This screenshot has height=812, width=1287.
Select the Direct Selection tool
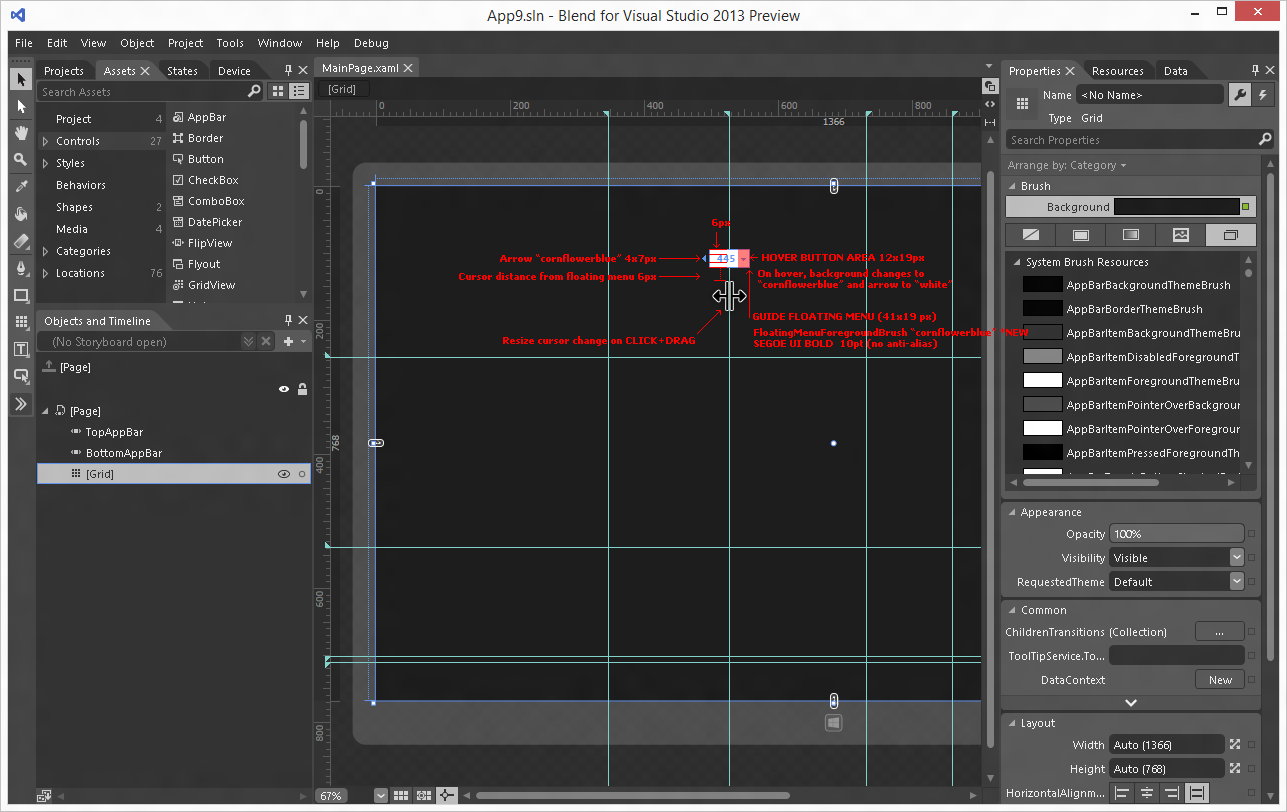pyautogui.click(x=21, y=106)
